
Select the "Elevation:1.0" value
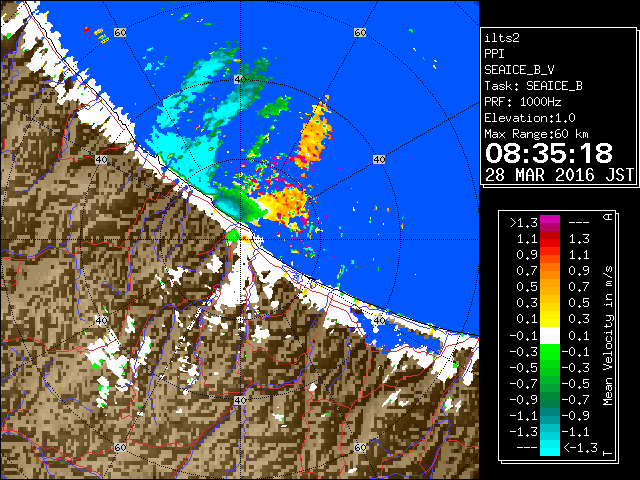tap(530, 118)
